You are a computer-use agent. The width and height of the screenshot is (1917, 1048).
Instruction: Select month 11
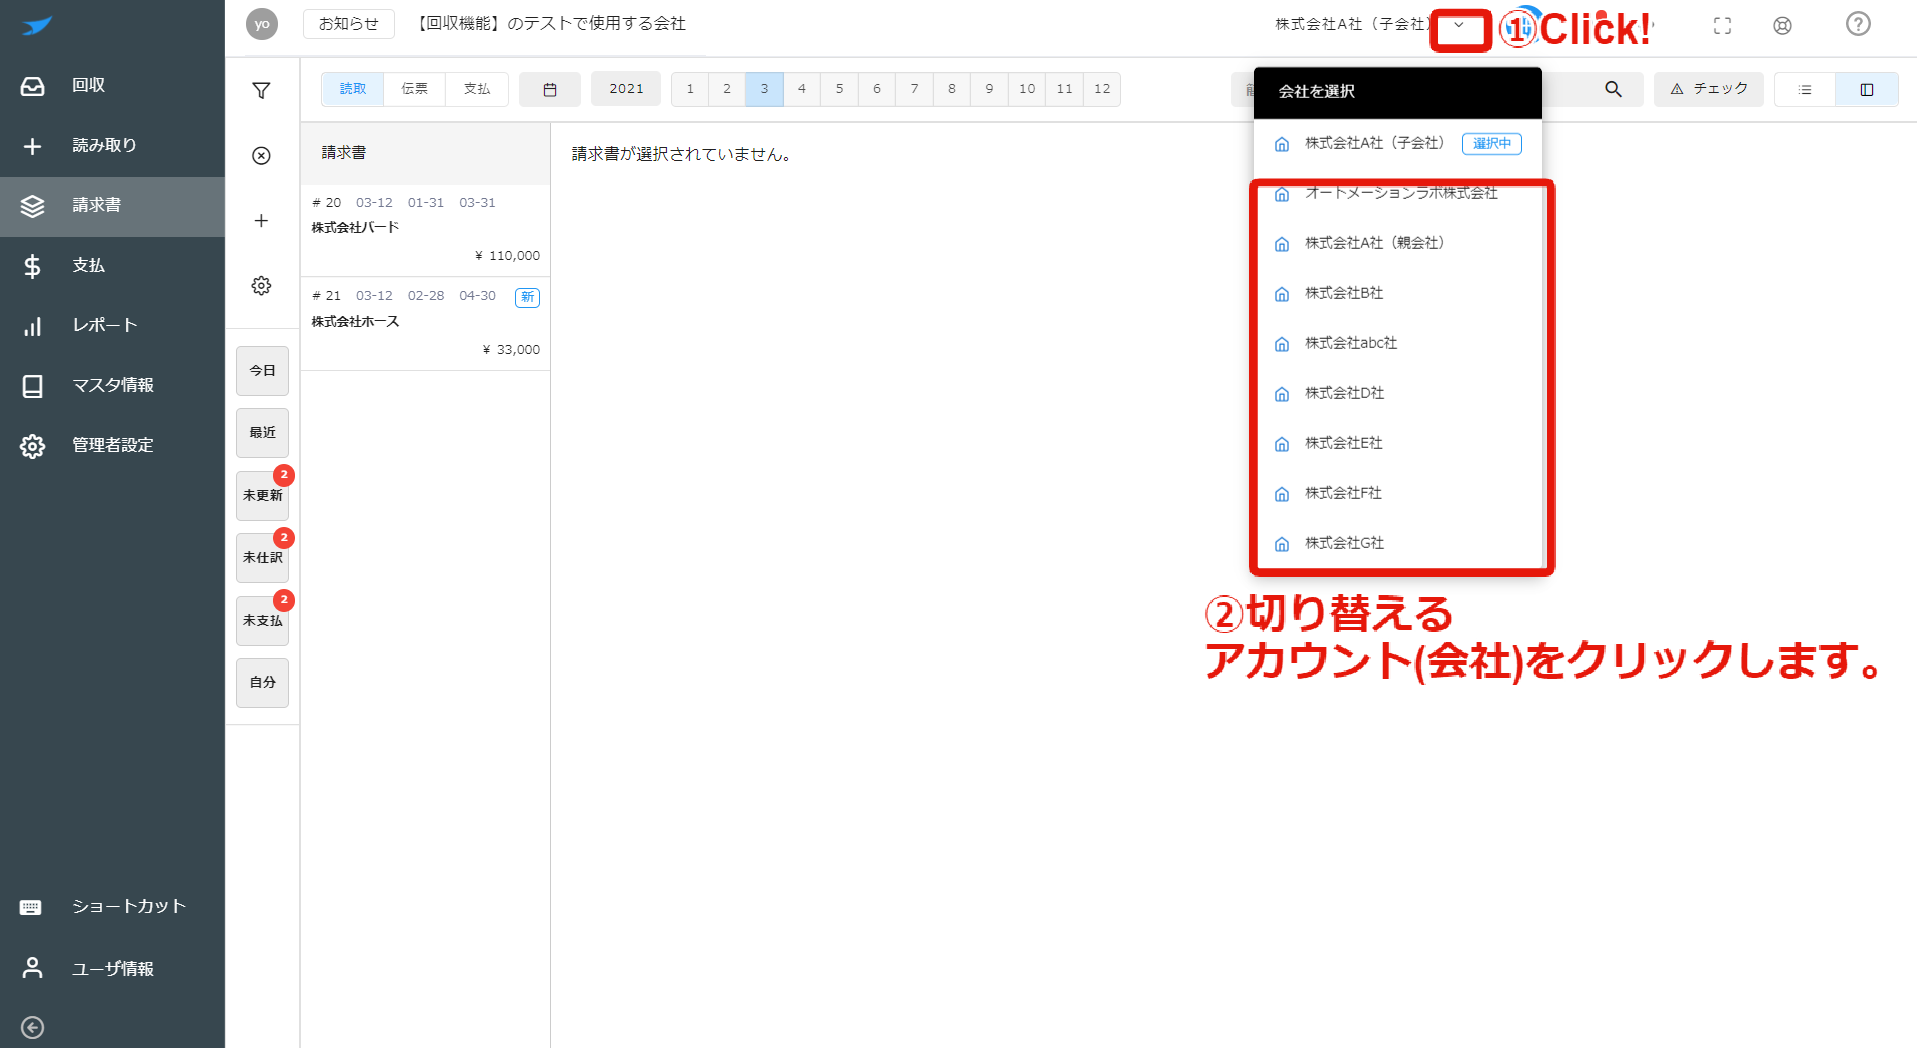click(1065, 89)
